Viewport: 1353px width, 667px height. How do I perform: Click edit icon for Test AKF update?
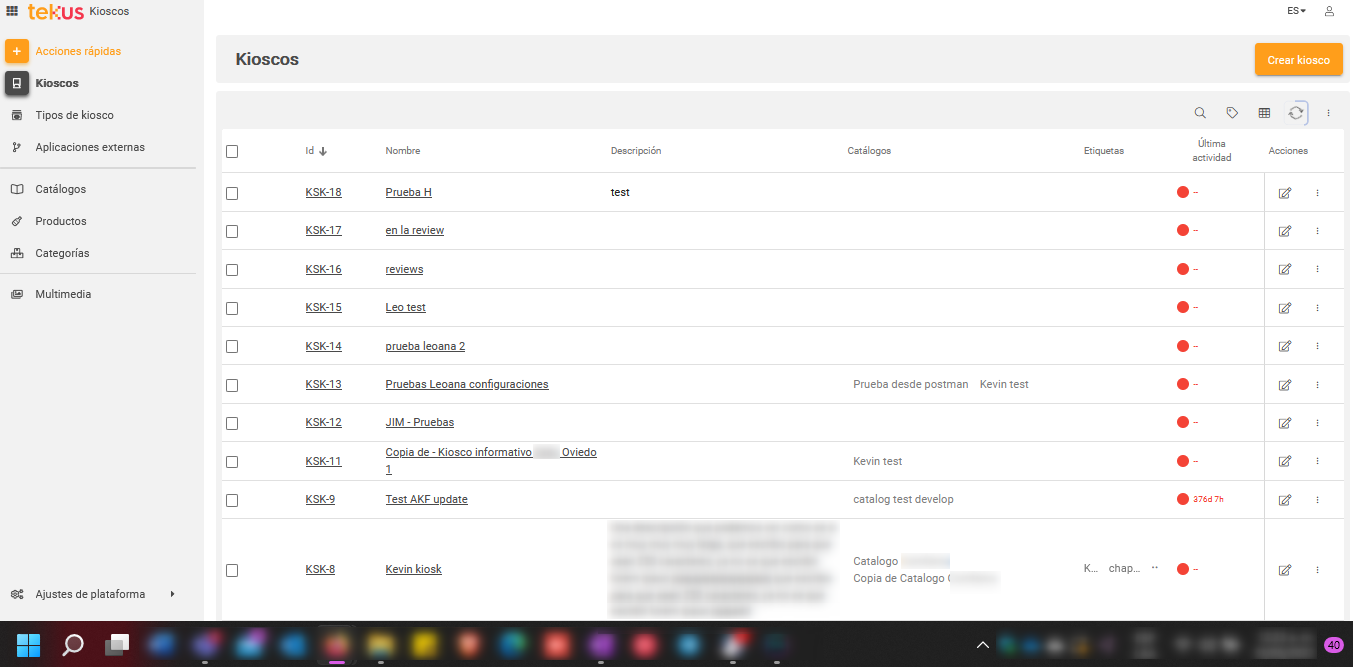1285,500
